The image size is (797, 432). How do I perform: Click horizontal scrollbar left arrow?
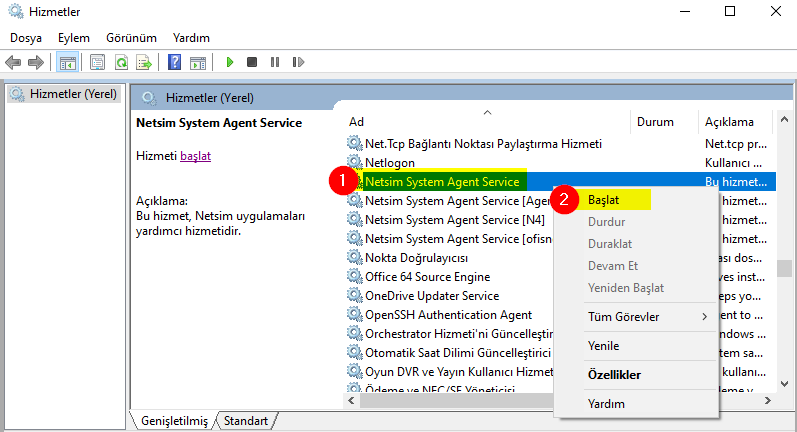coord(351,401)
